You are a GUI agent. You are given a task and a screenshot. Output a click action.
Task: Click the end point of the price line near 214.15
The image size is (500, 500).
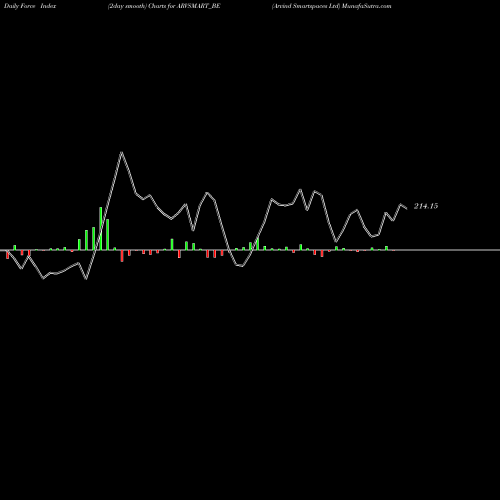coord(406,208)
